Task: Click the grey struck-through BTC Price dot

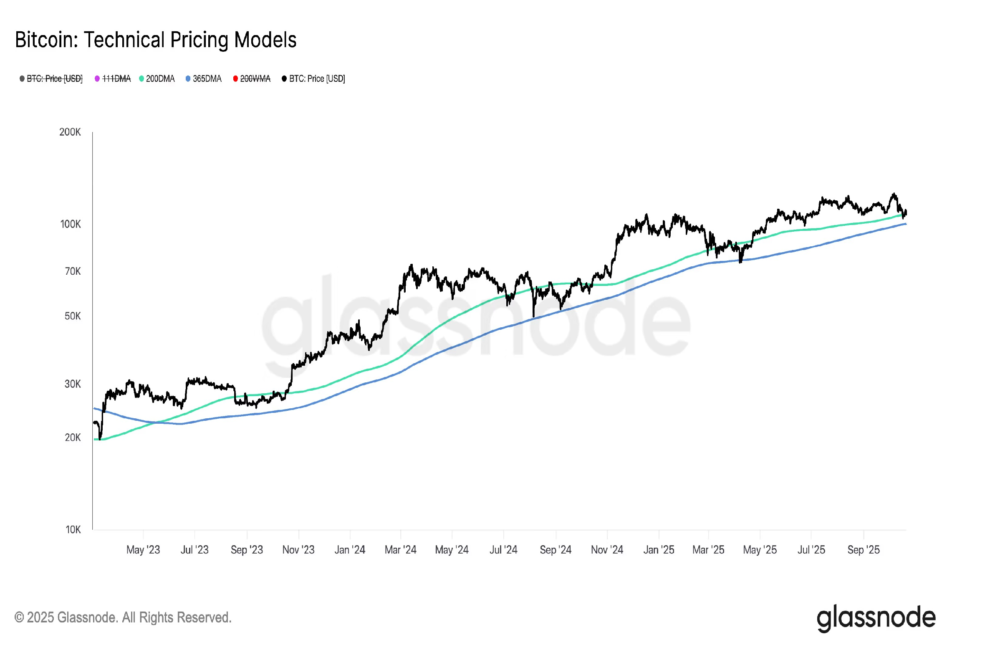Action: coord(23,78)
